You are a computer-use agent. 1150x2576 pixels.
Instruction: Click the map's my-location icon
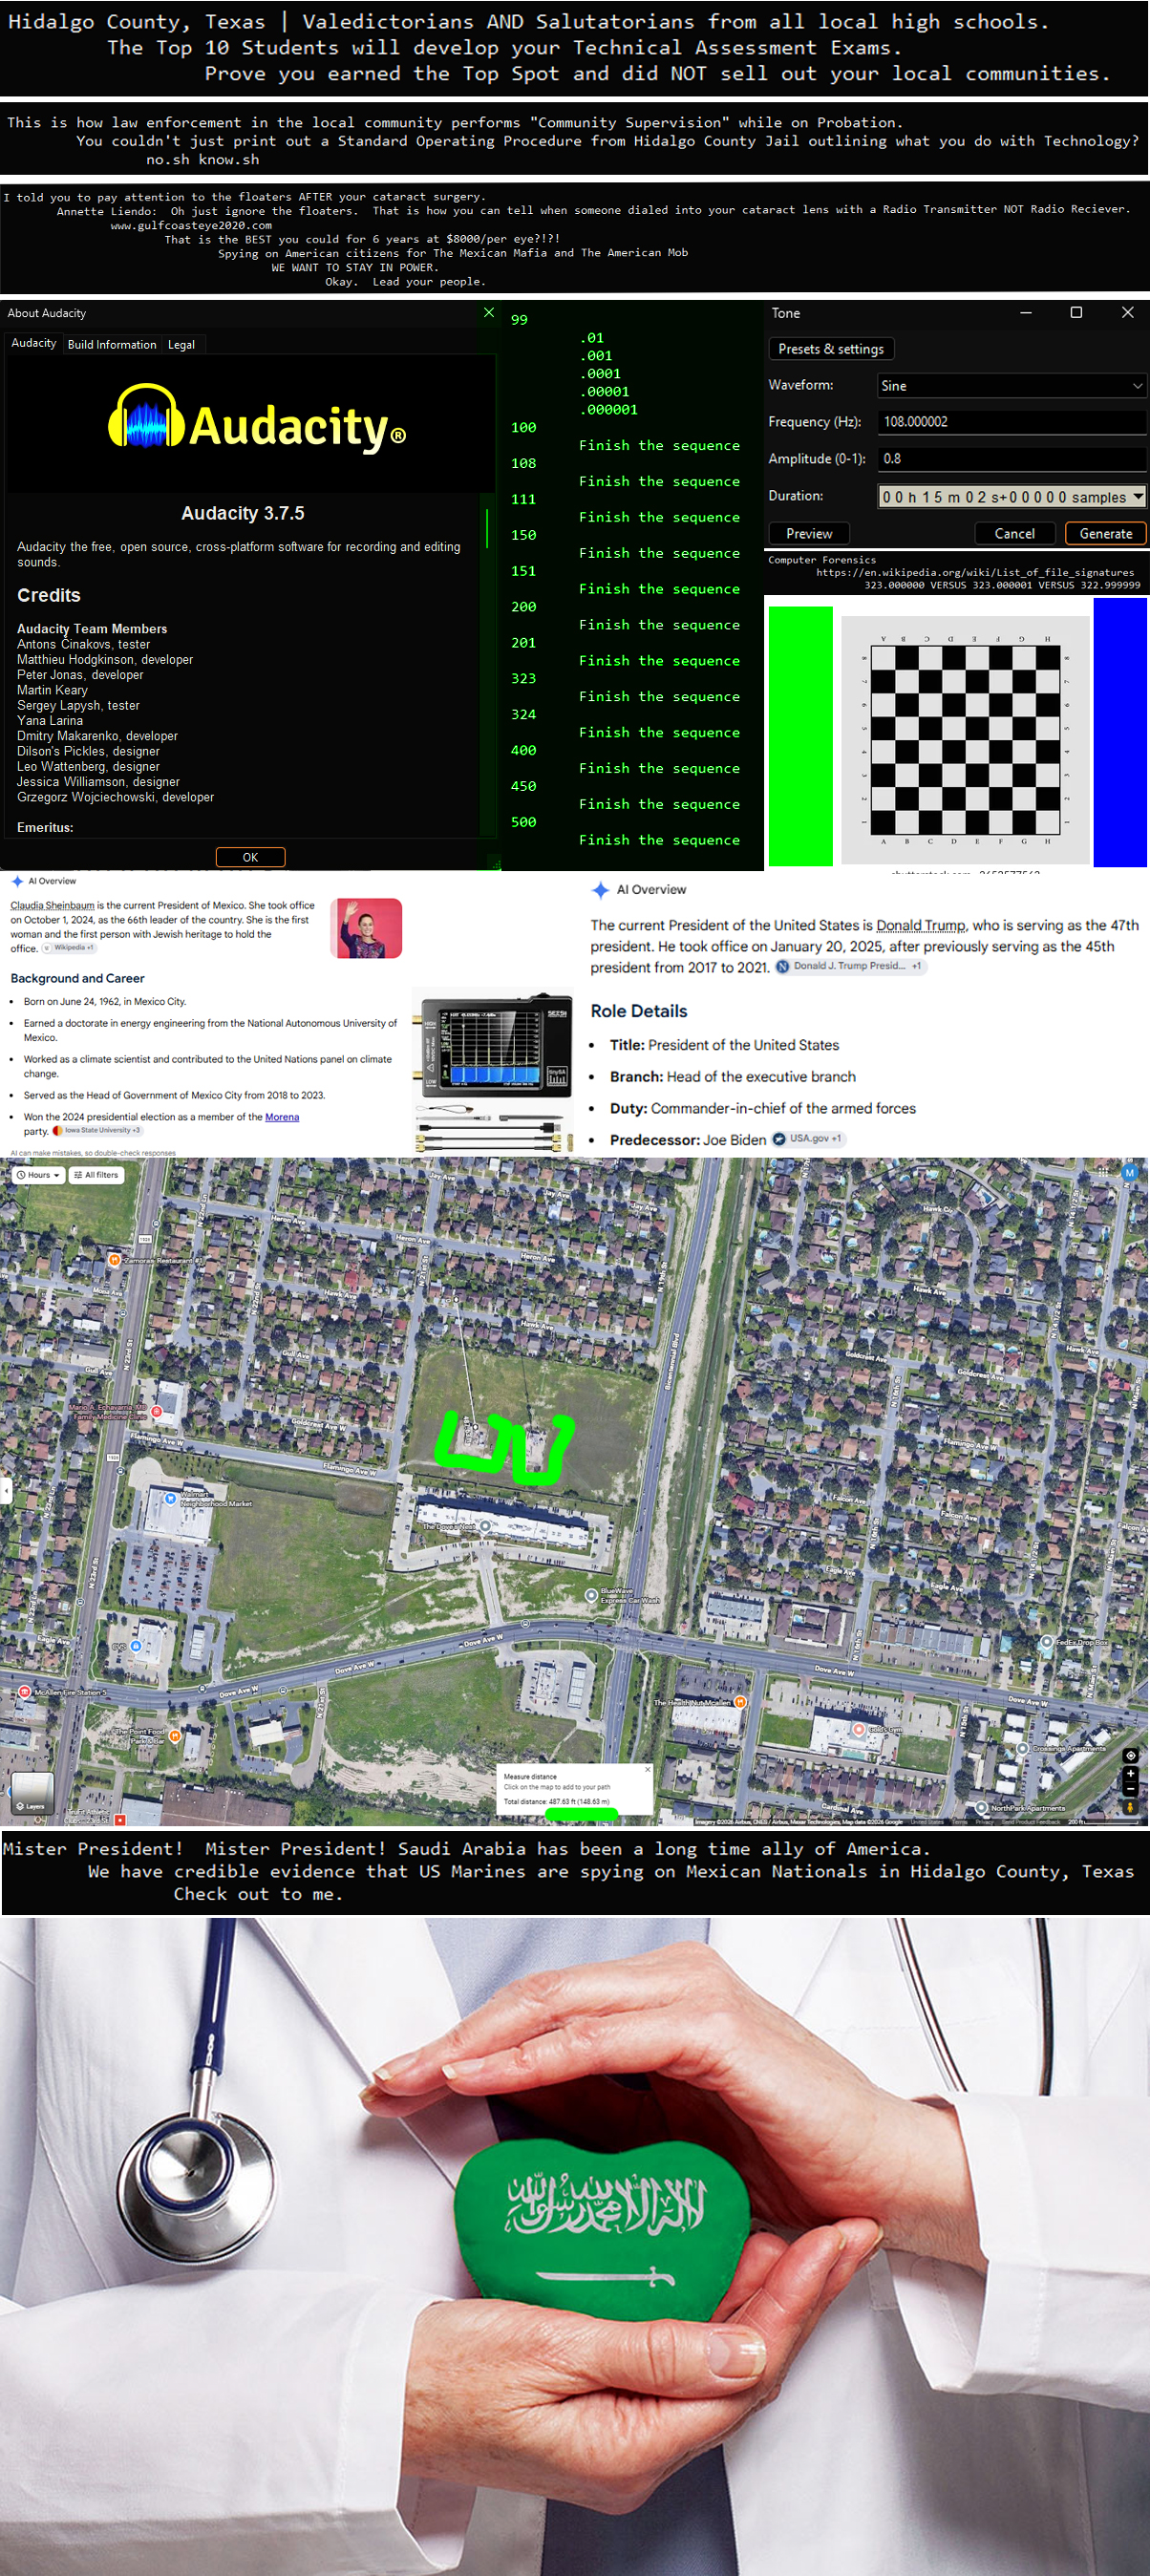point(1130,1755)
